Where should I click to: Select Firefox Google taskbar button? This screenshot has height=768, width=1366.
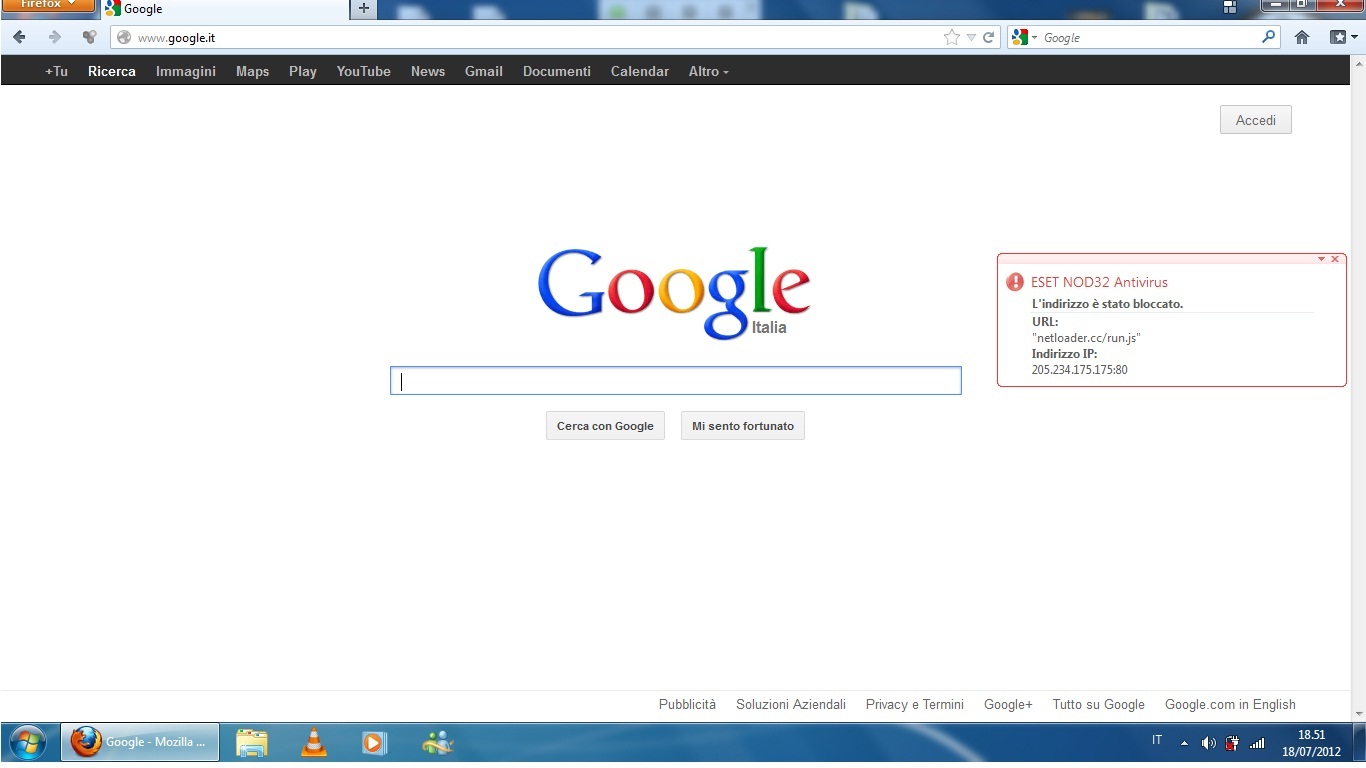tap(140, 742)
